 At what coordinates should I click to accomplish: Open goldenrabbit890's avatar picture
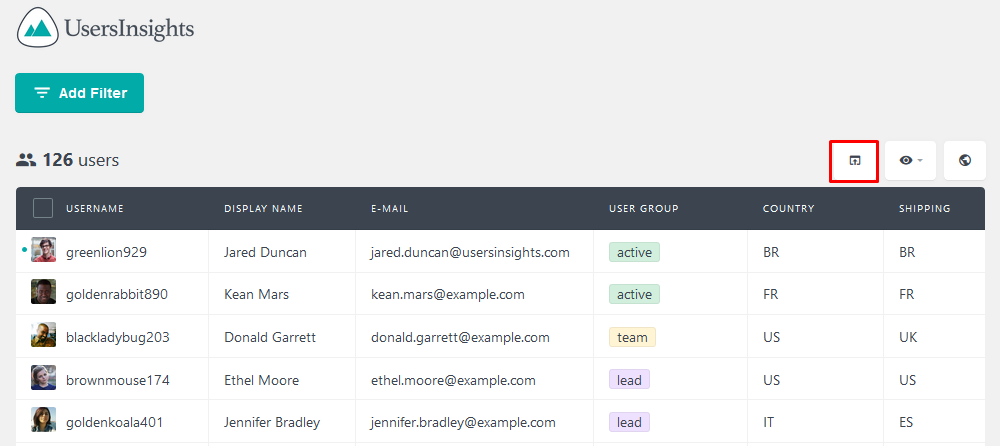[43, 292]
